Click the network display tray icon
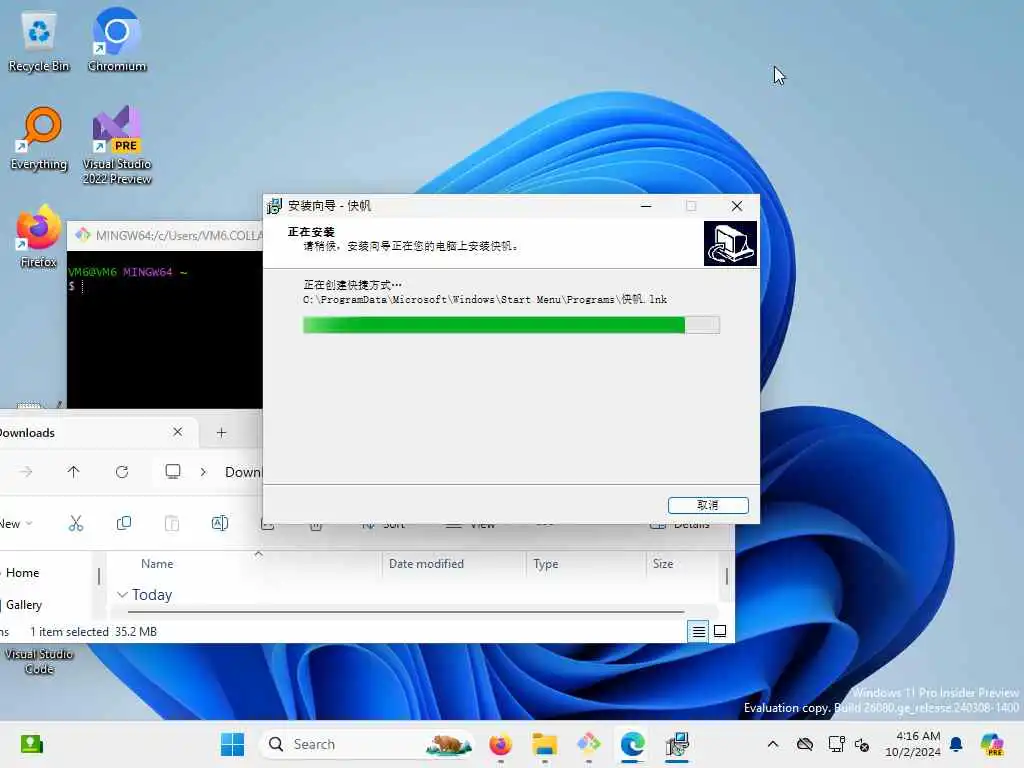 click(x=837, y=744)
